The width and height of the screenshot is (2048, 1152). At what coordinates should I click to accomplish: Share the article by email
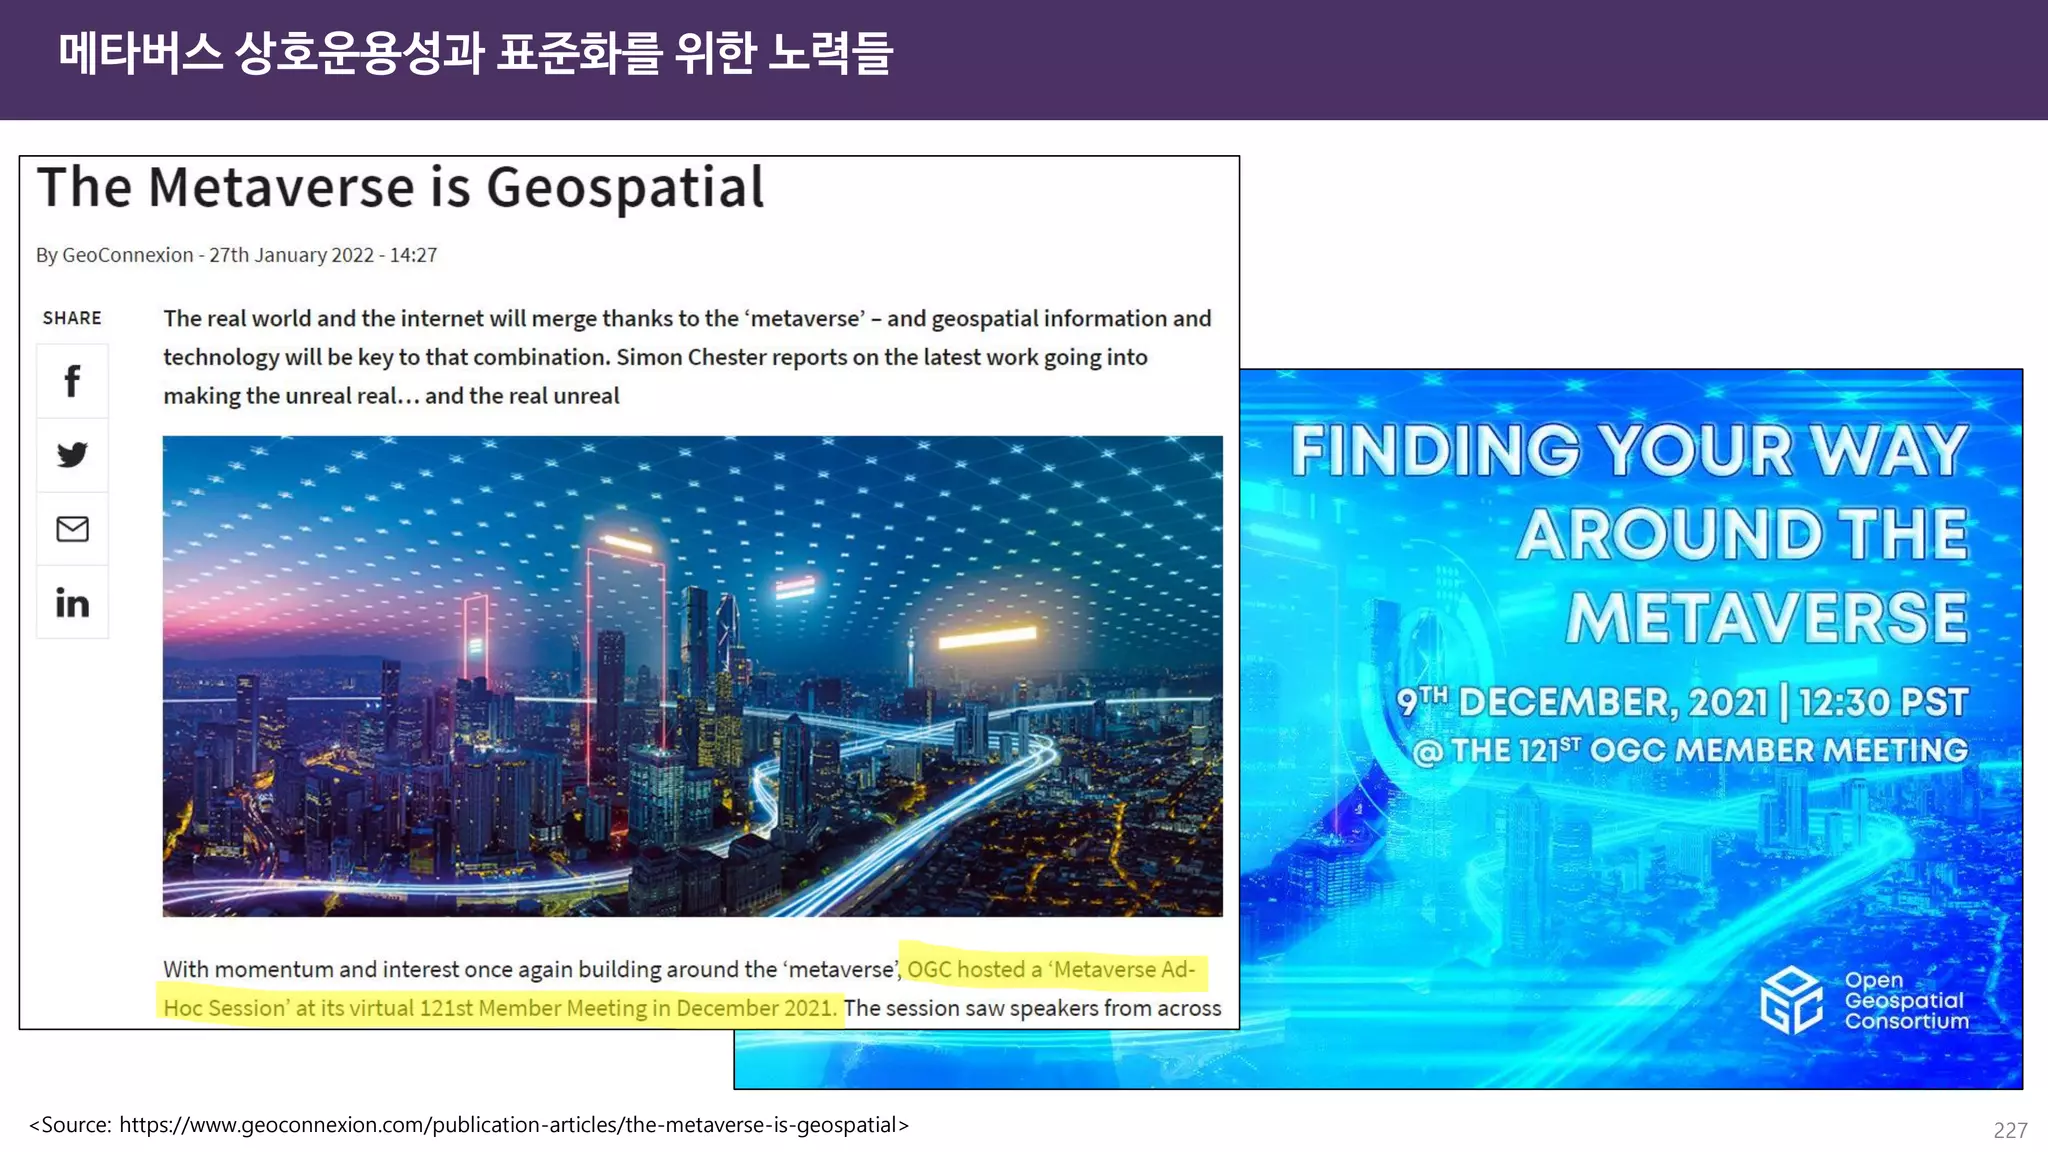point(72,529)
